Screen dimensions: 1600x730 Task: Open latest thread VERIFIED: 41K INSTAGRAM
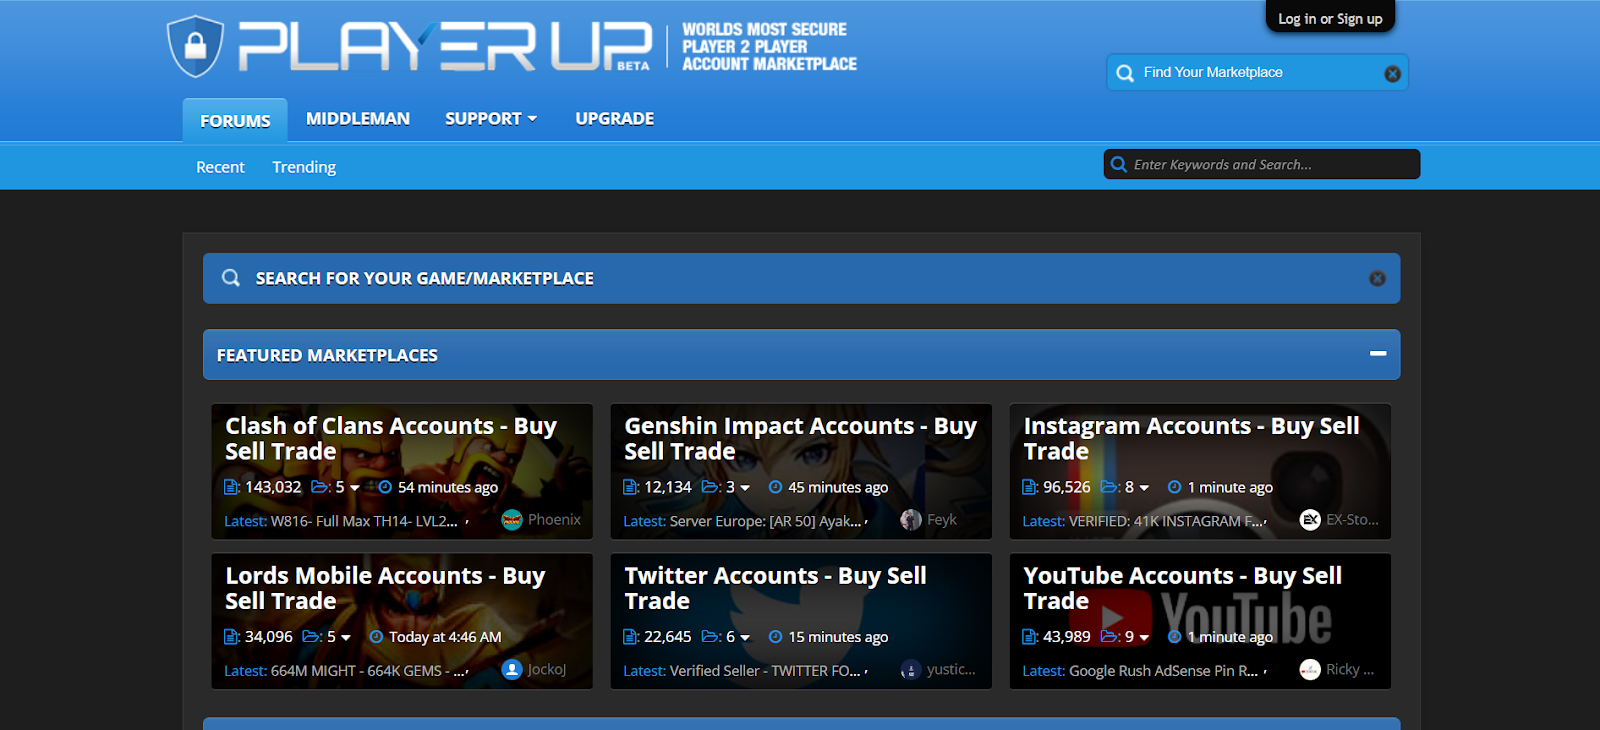click(1165, 521)
